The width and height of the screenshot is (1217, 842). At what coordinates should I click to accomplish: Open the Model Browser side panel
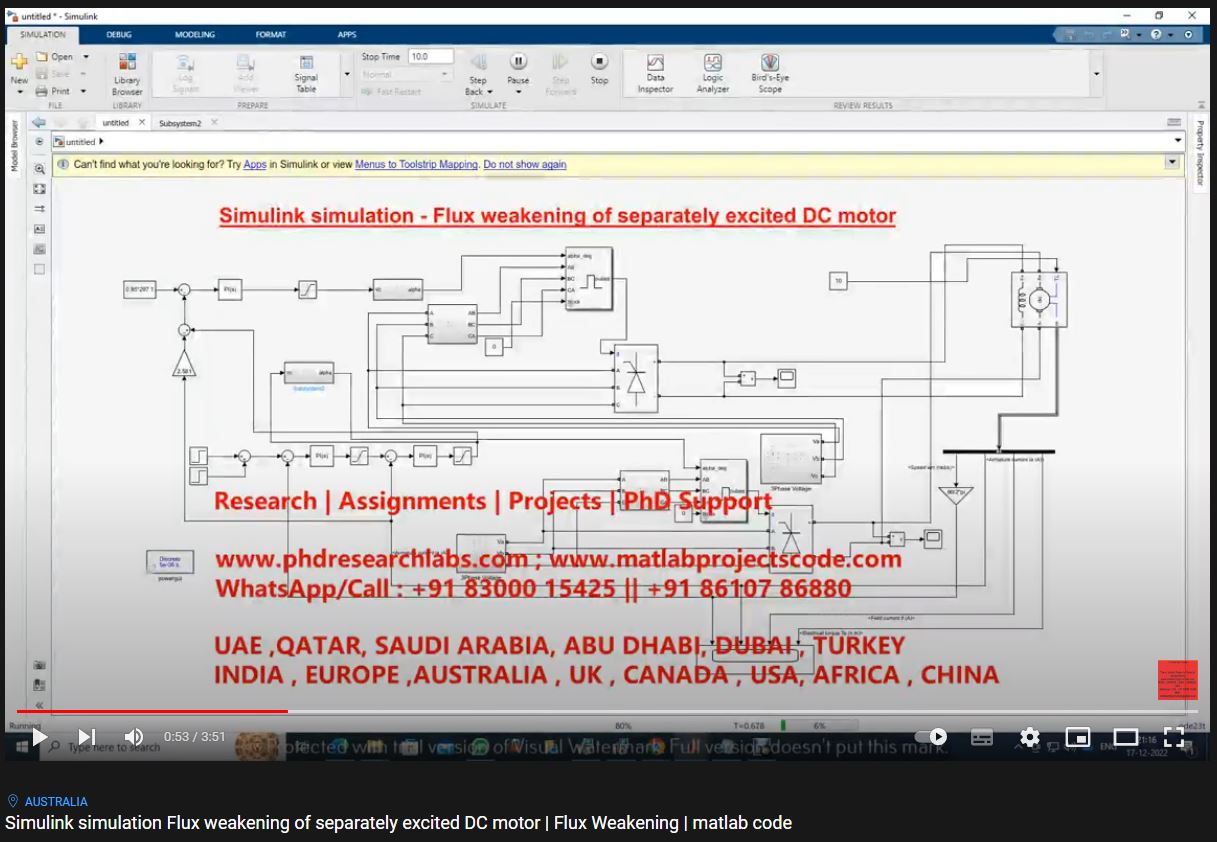point(15,147)
